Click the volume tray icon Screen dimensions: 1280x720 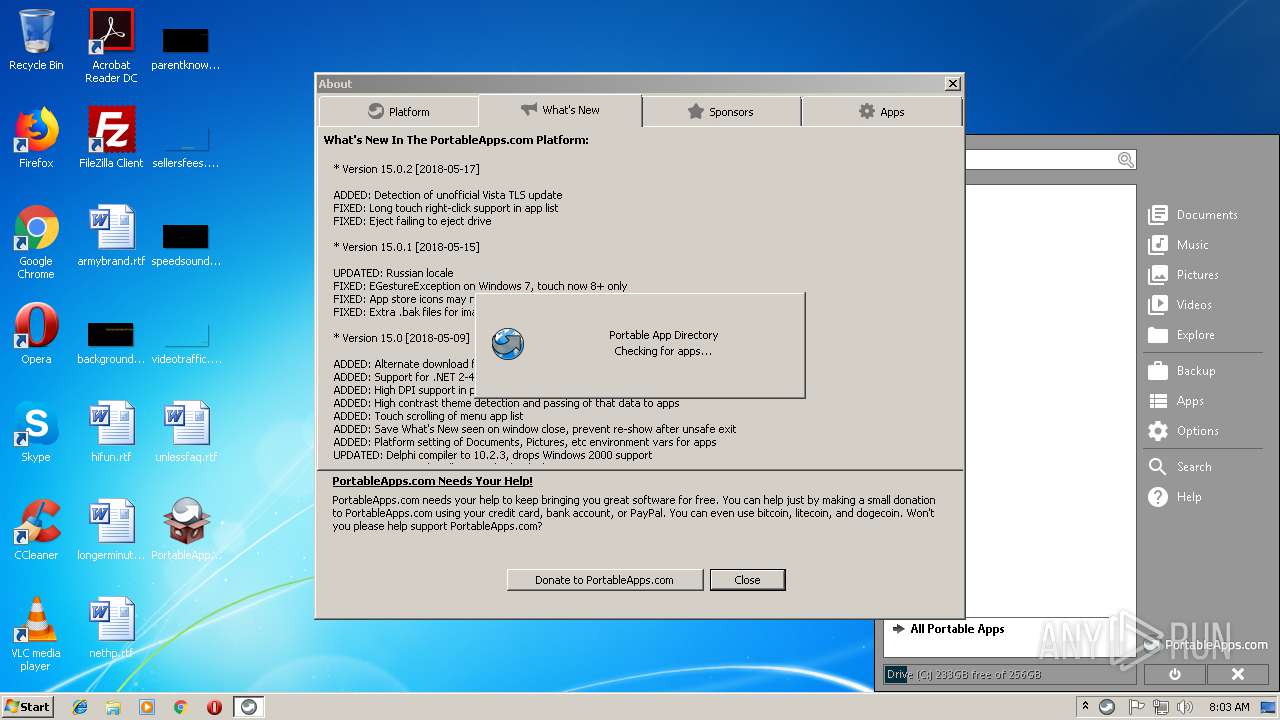1185,707
